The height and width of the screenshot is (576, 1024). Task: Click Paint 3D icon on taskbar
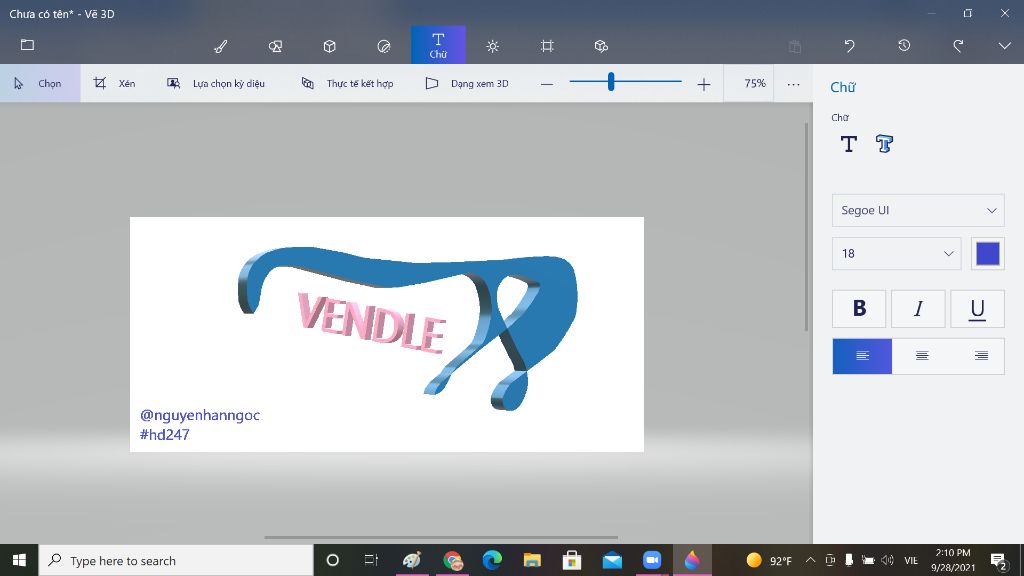(692, 560)
